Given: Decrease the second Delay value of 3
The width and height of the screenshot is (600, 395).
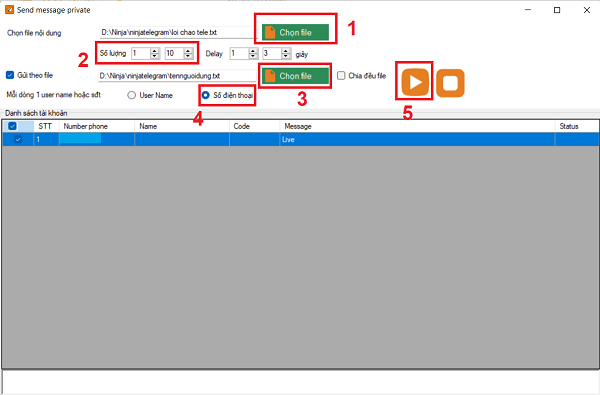Looking at the screenshot, I should tap(286, 56).
